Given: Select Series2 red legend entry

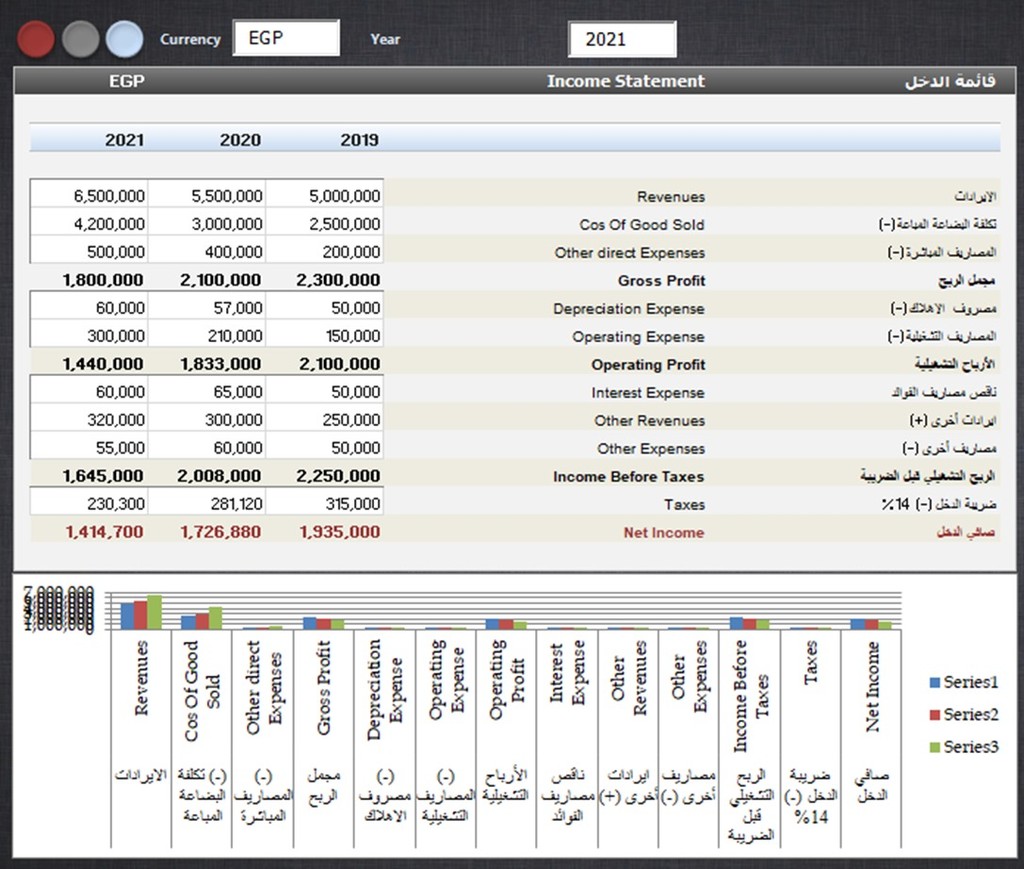Looking at the screenshot, I should (964, 714).
